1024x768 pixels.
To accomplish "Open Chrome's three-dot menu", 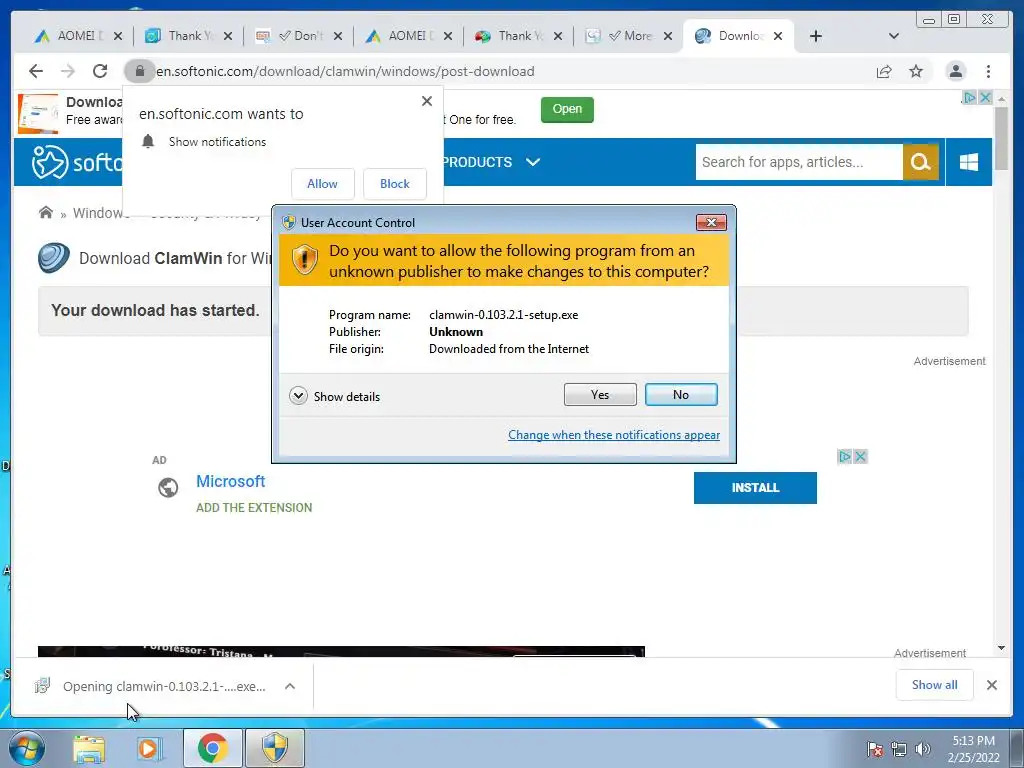I will [988, 71].
